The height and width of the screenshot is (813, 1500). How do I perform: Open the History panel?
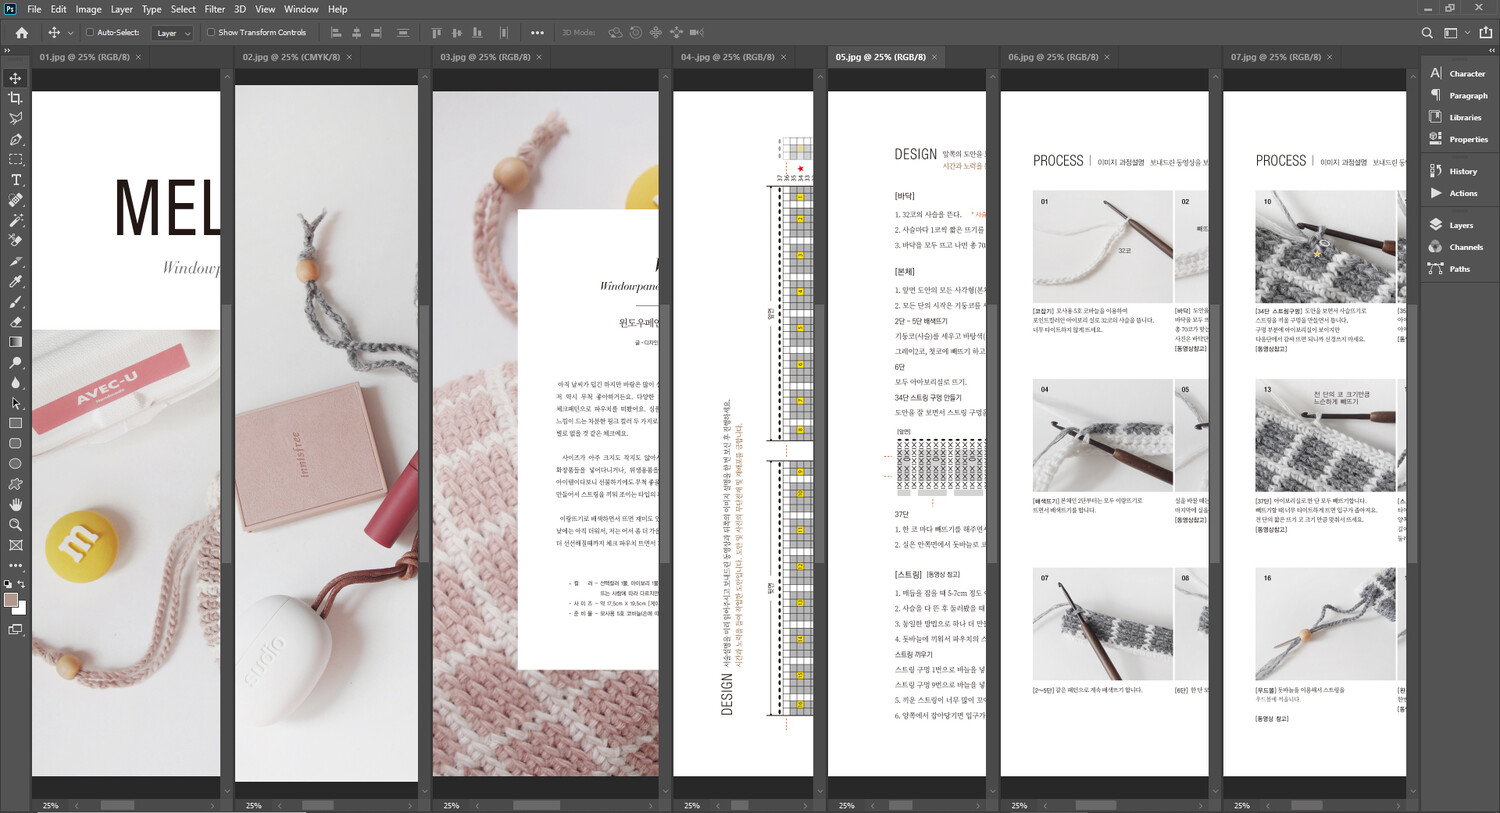[1462, 171]
